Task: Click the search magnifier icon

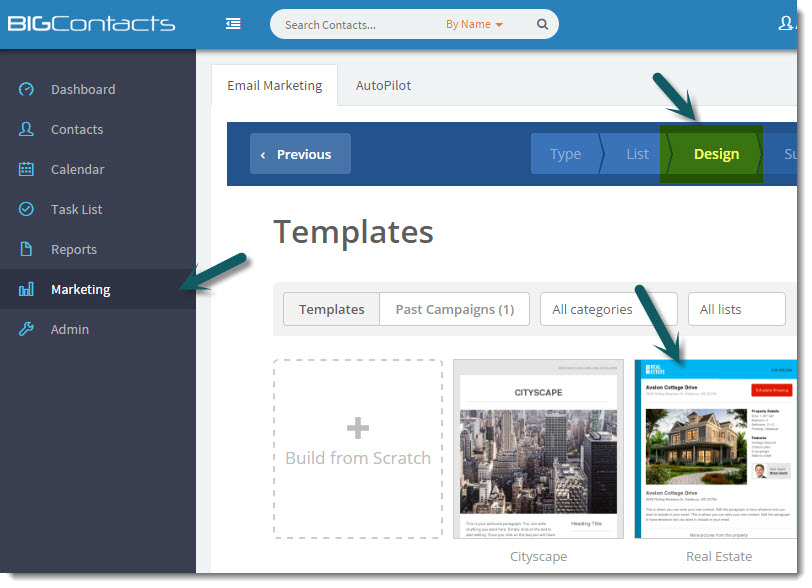Action: click(542, 24)
